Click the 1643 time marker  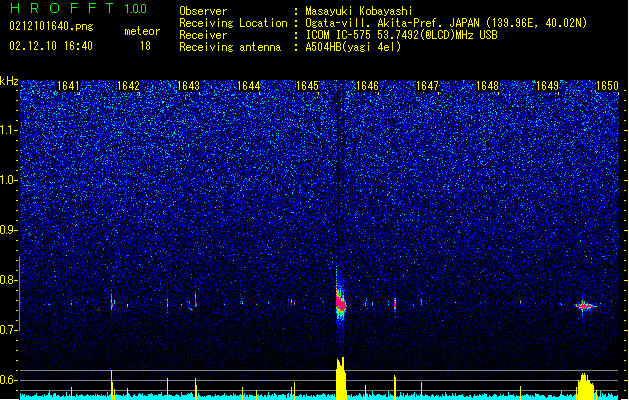(x=188, y=86)
